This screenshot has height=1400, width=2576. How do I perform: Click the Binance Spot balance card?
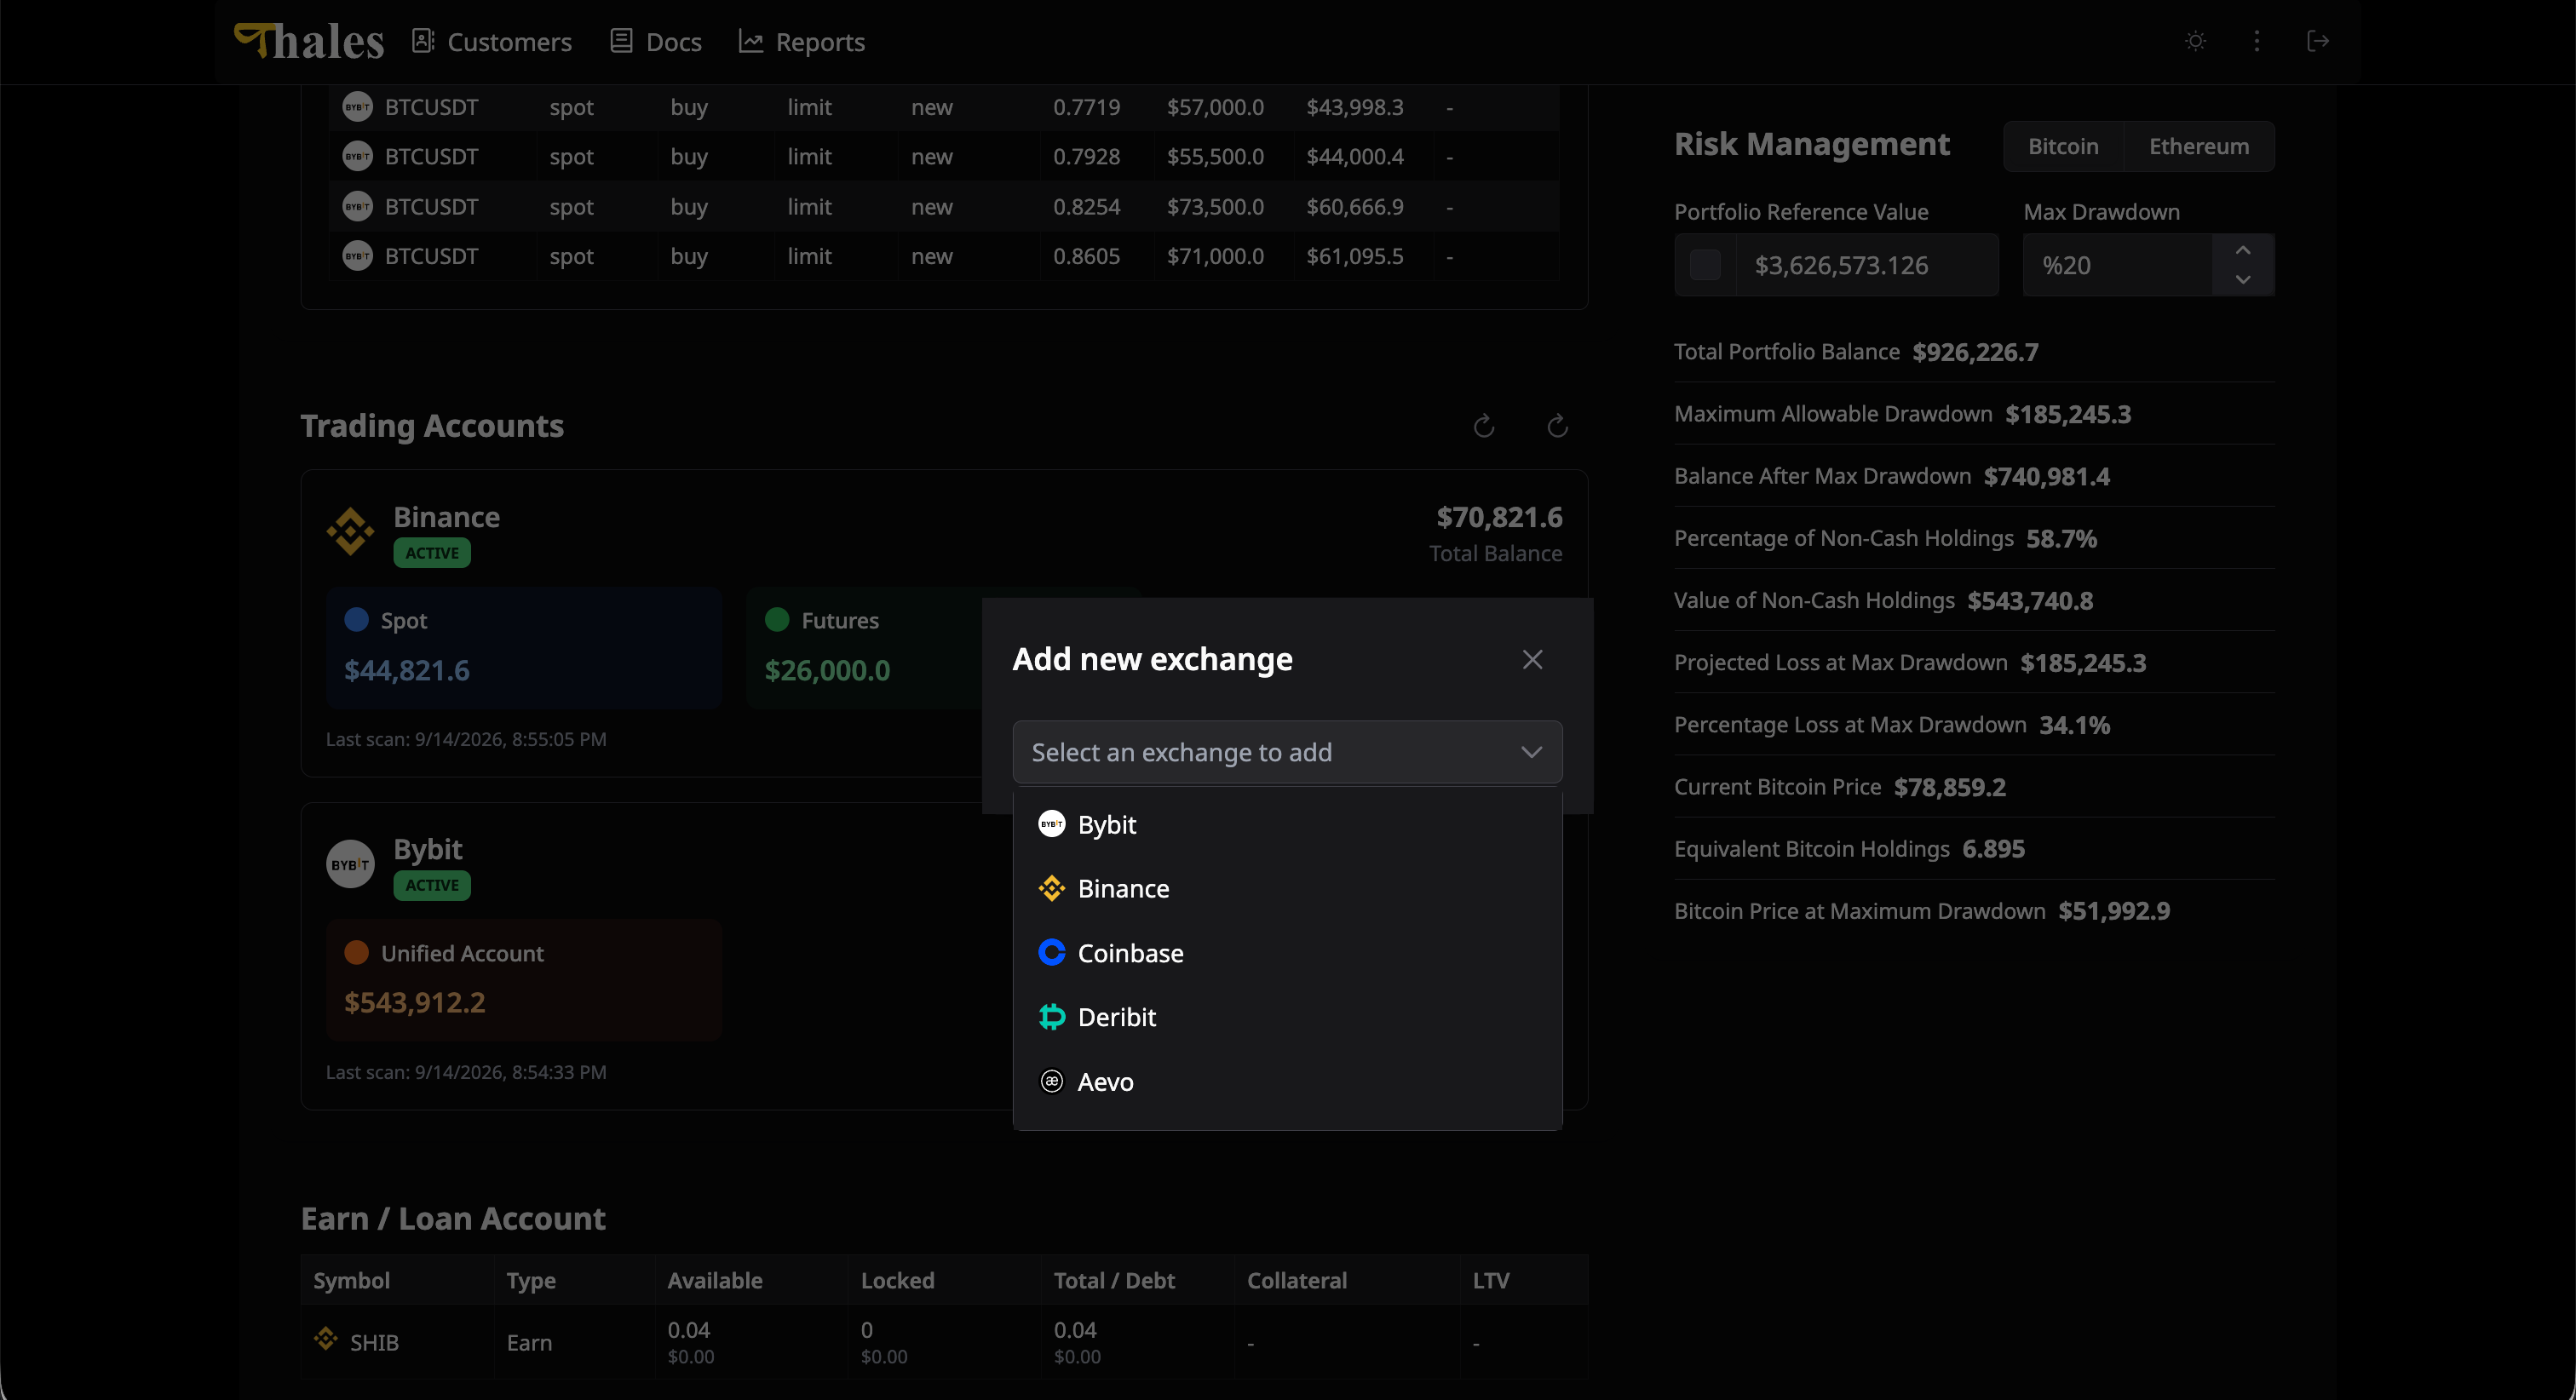[x=524, y=647]
